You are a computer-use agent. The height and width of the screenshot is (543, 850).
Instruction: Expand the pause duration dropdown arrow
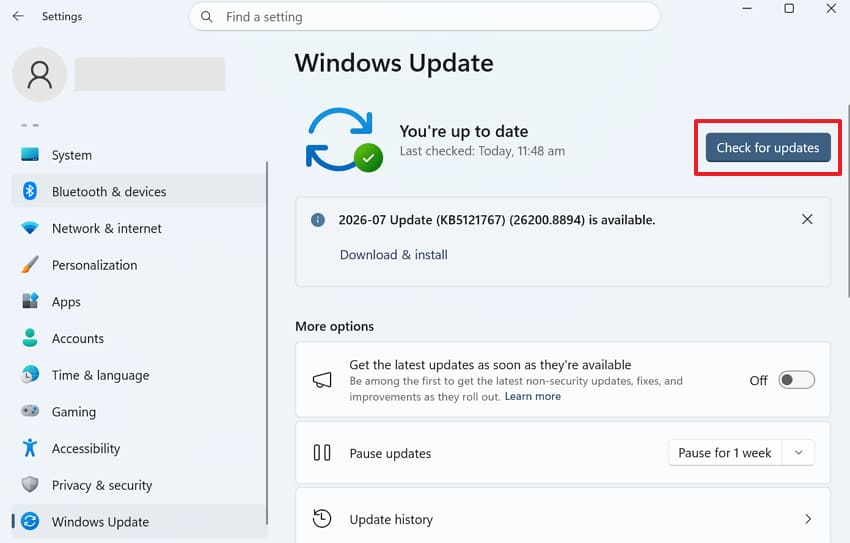coord(799,452)
